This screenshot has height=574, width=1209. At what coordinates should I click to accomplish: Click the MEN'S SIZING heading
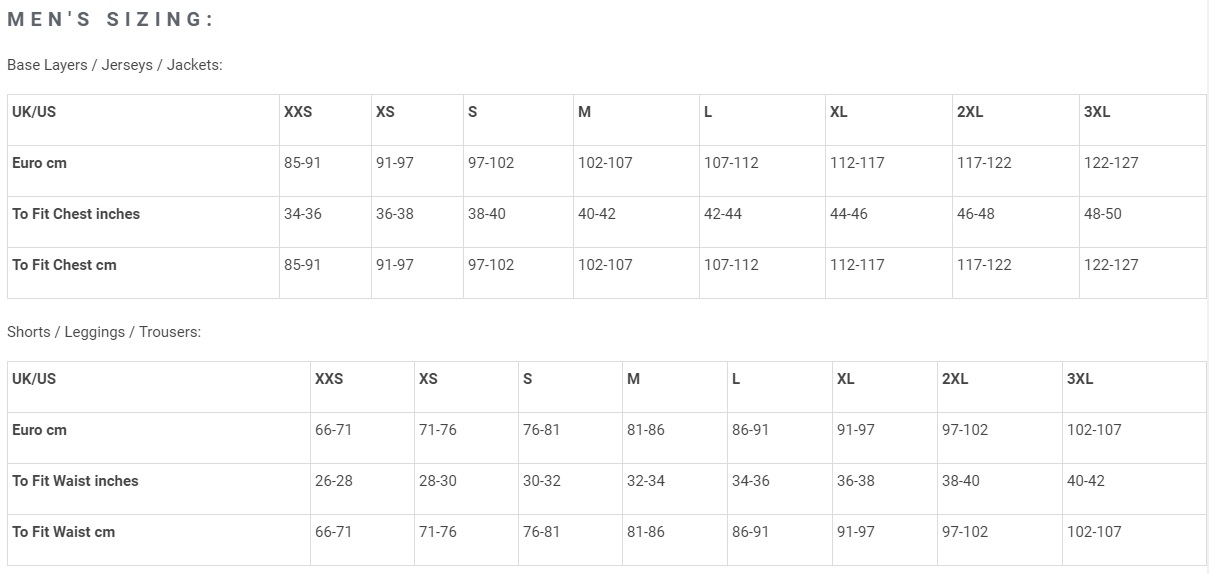coord(110,20)
